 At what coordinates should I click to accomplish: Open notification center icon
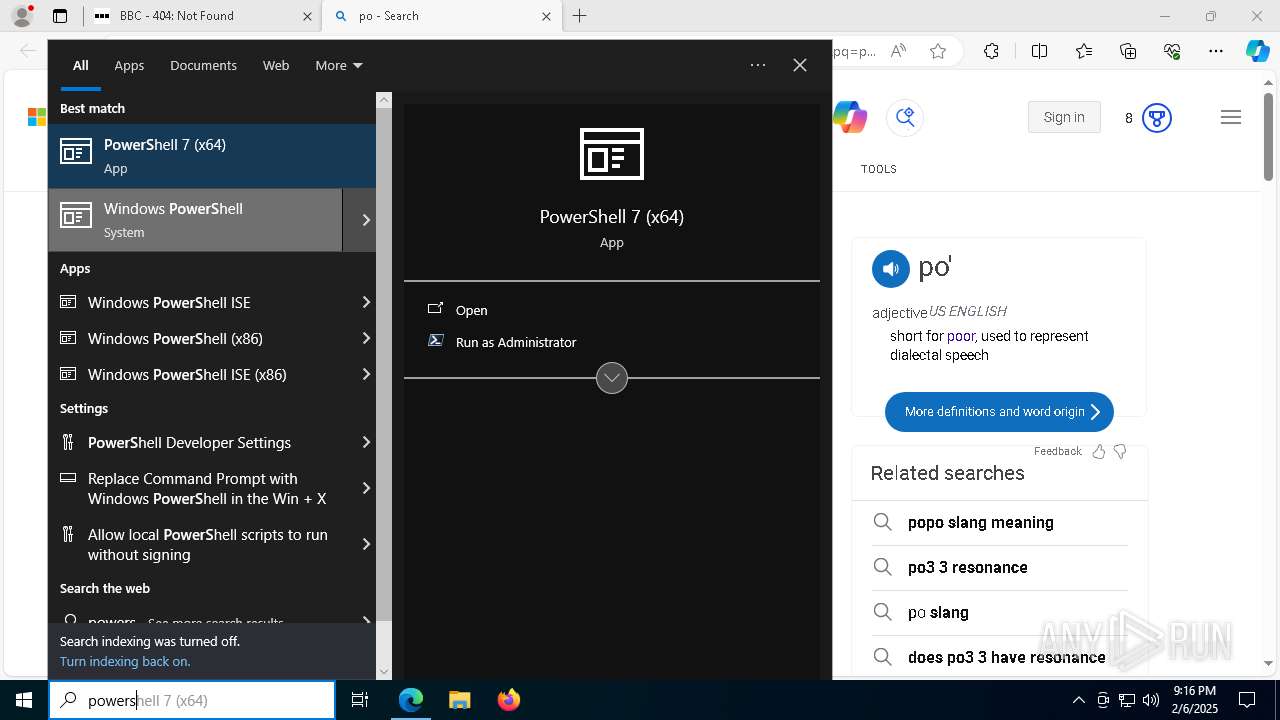[1247, 700]
